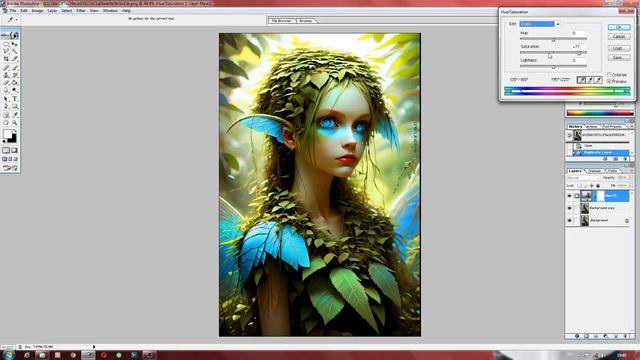Click the Saturation slider track

tap(553, 52)
